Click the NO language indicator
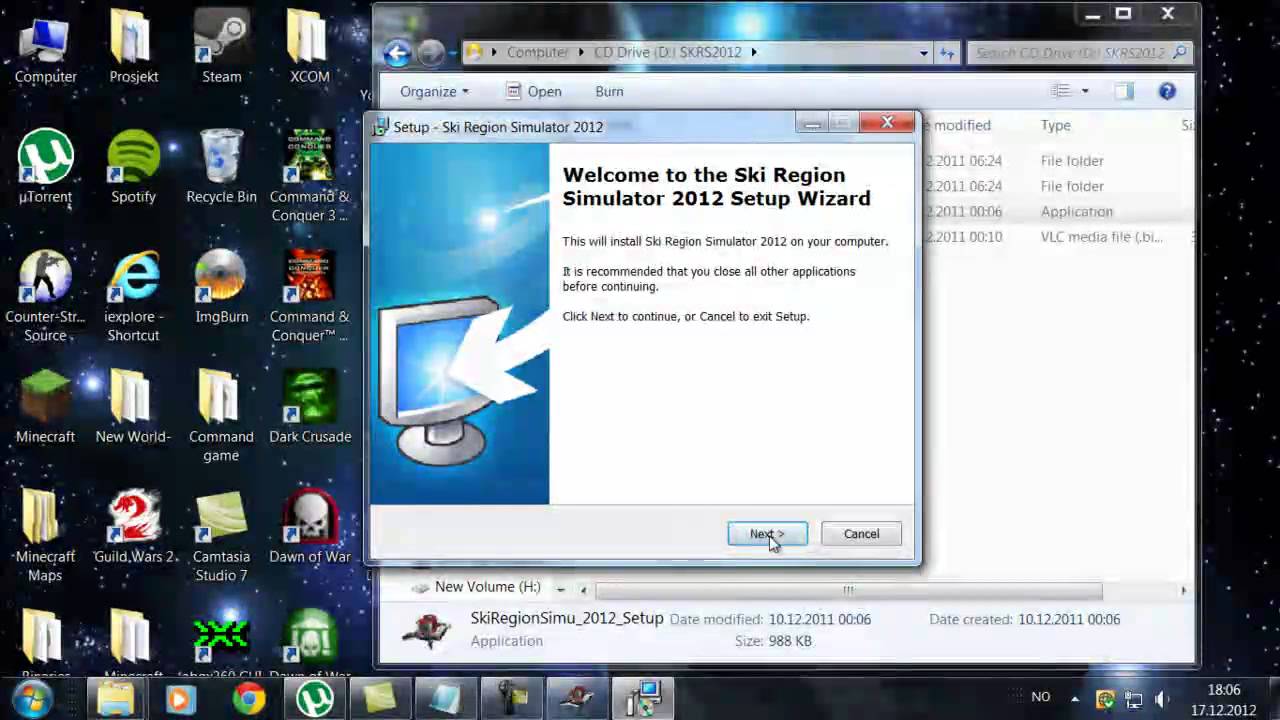 pos(1040,697)
